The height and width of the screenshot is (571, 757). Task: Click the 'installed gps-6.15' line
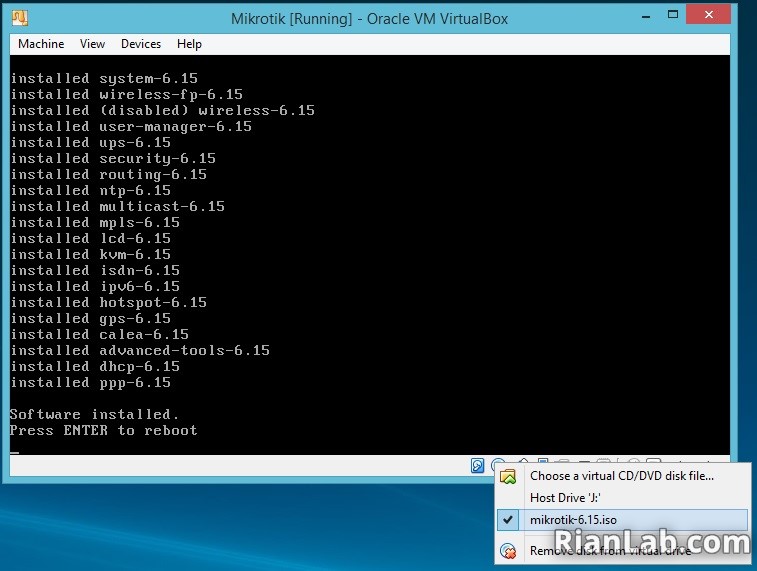91,318
